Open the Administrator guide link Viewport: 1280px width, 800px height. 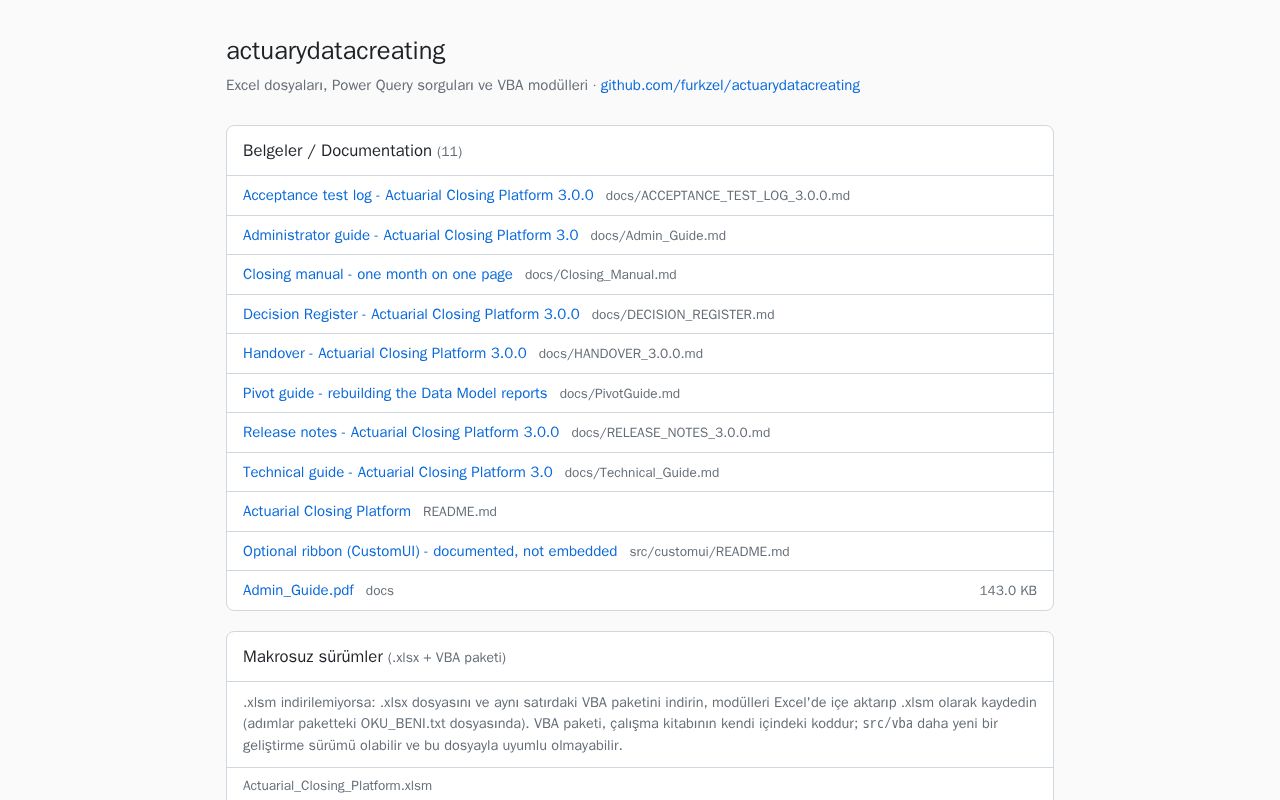[x=411, y=235]
